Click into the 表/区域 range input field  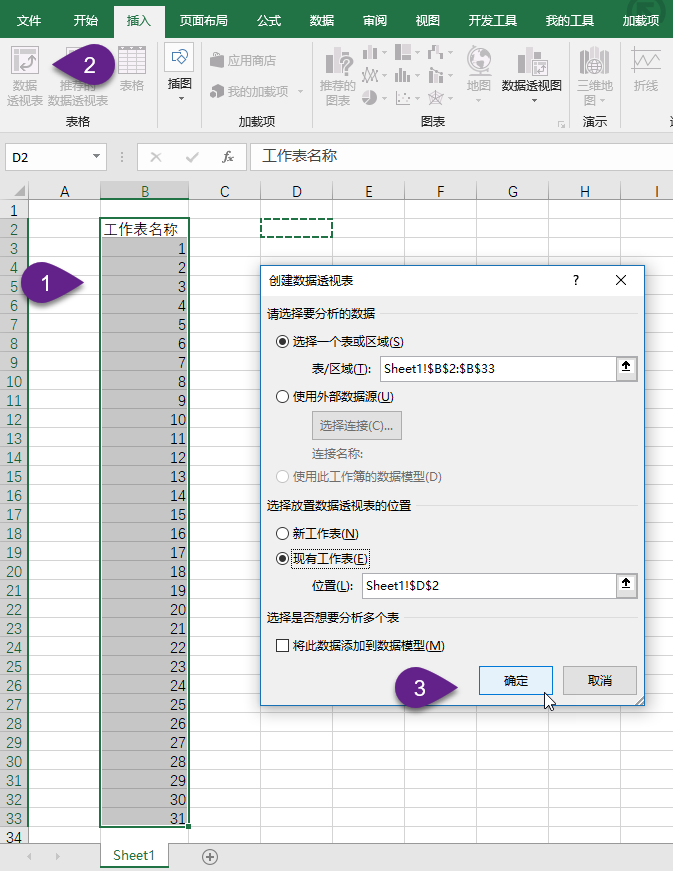click(495, 368)
